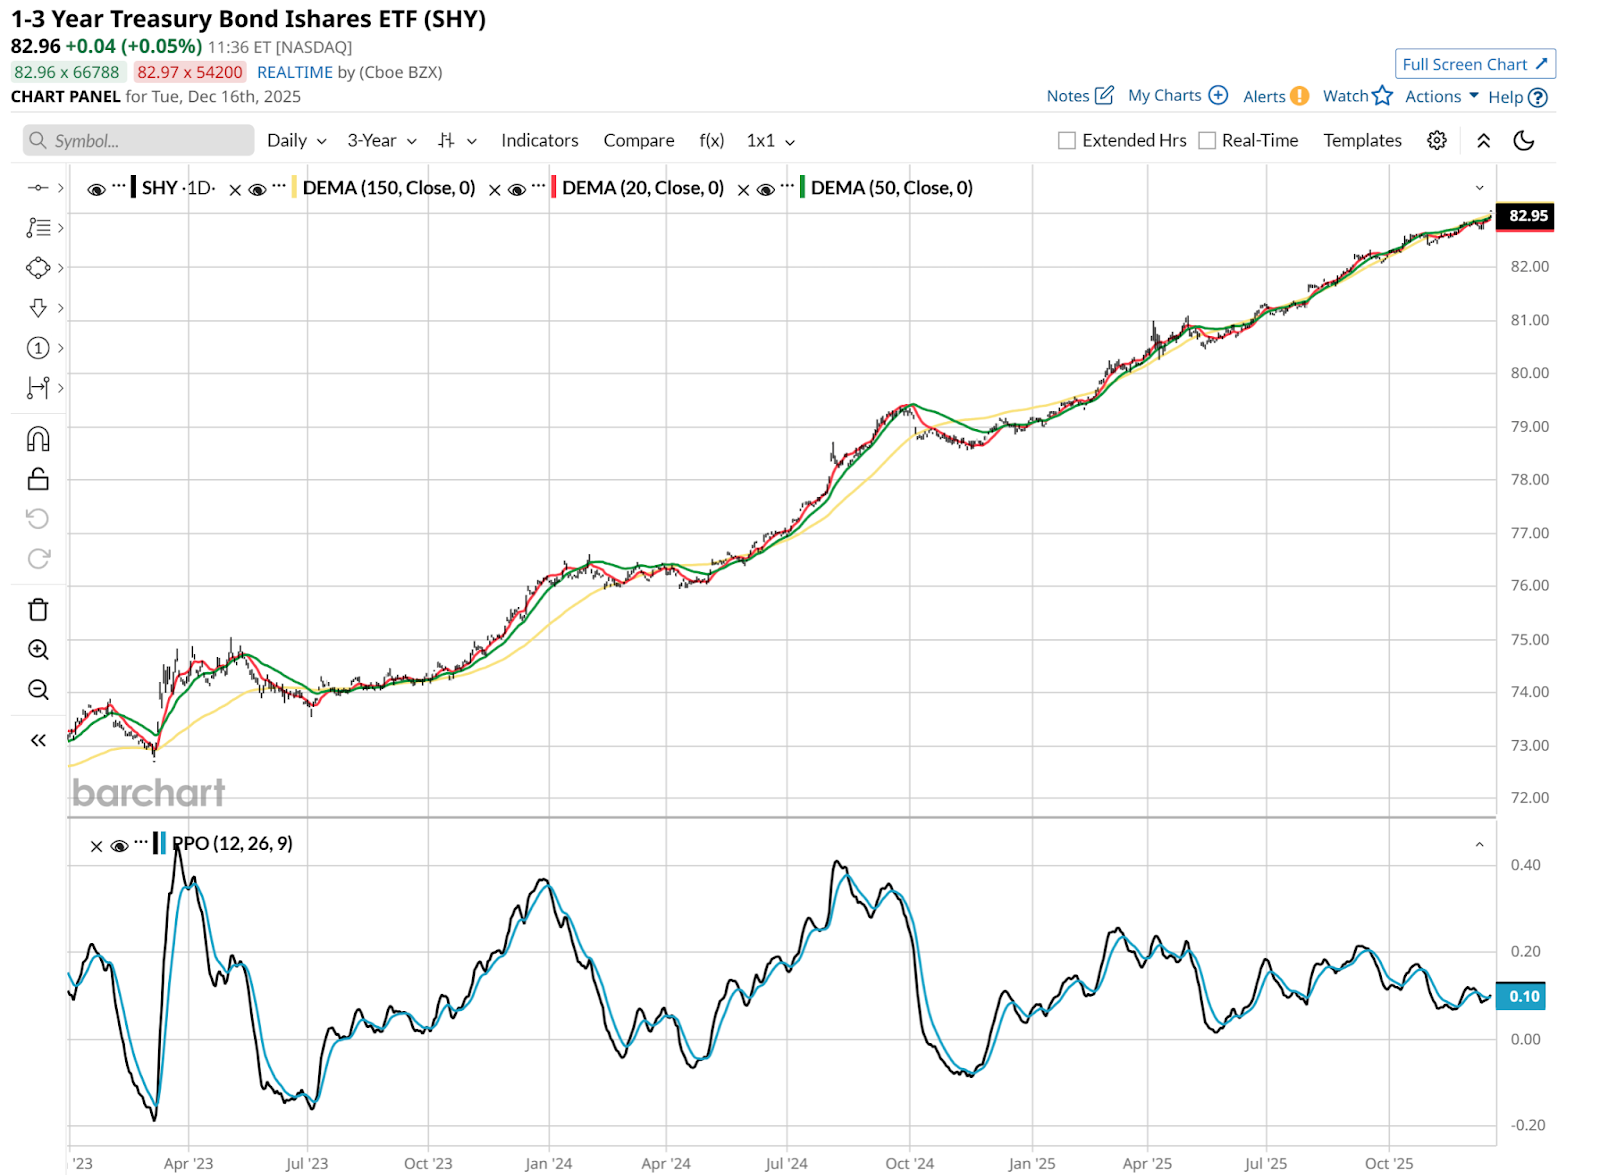This screenshot has height=1175, width=1600.
Task: Lock all drawings with padlock icon
Action: click(x=38, y=479)
